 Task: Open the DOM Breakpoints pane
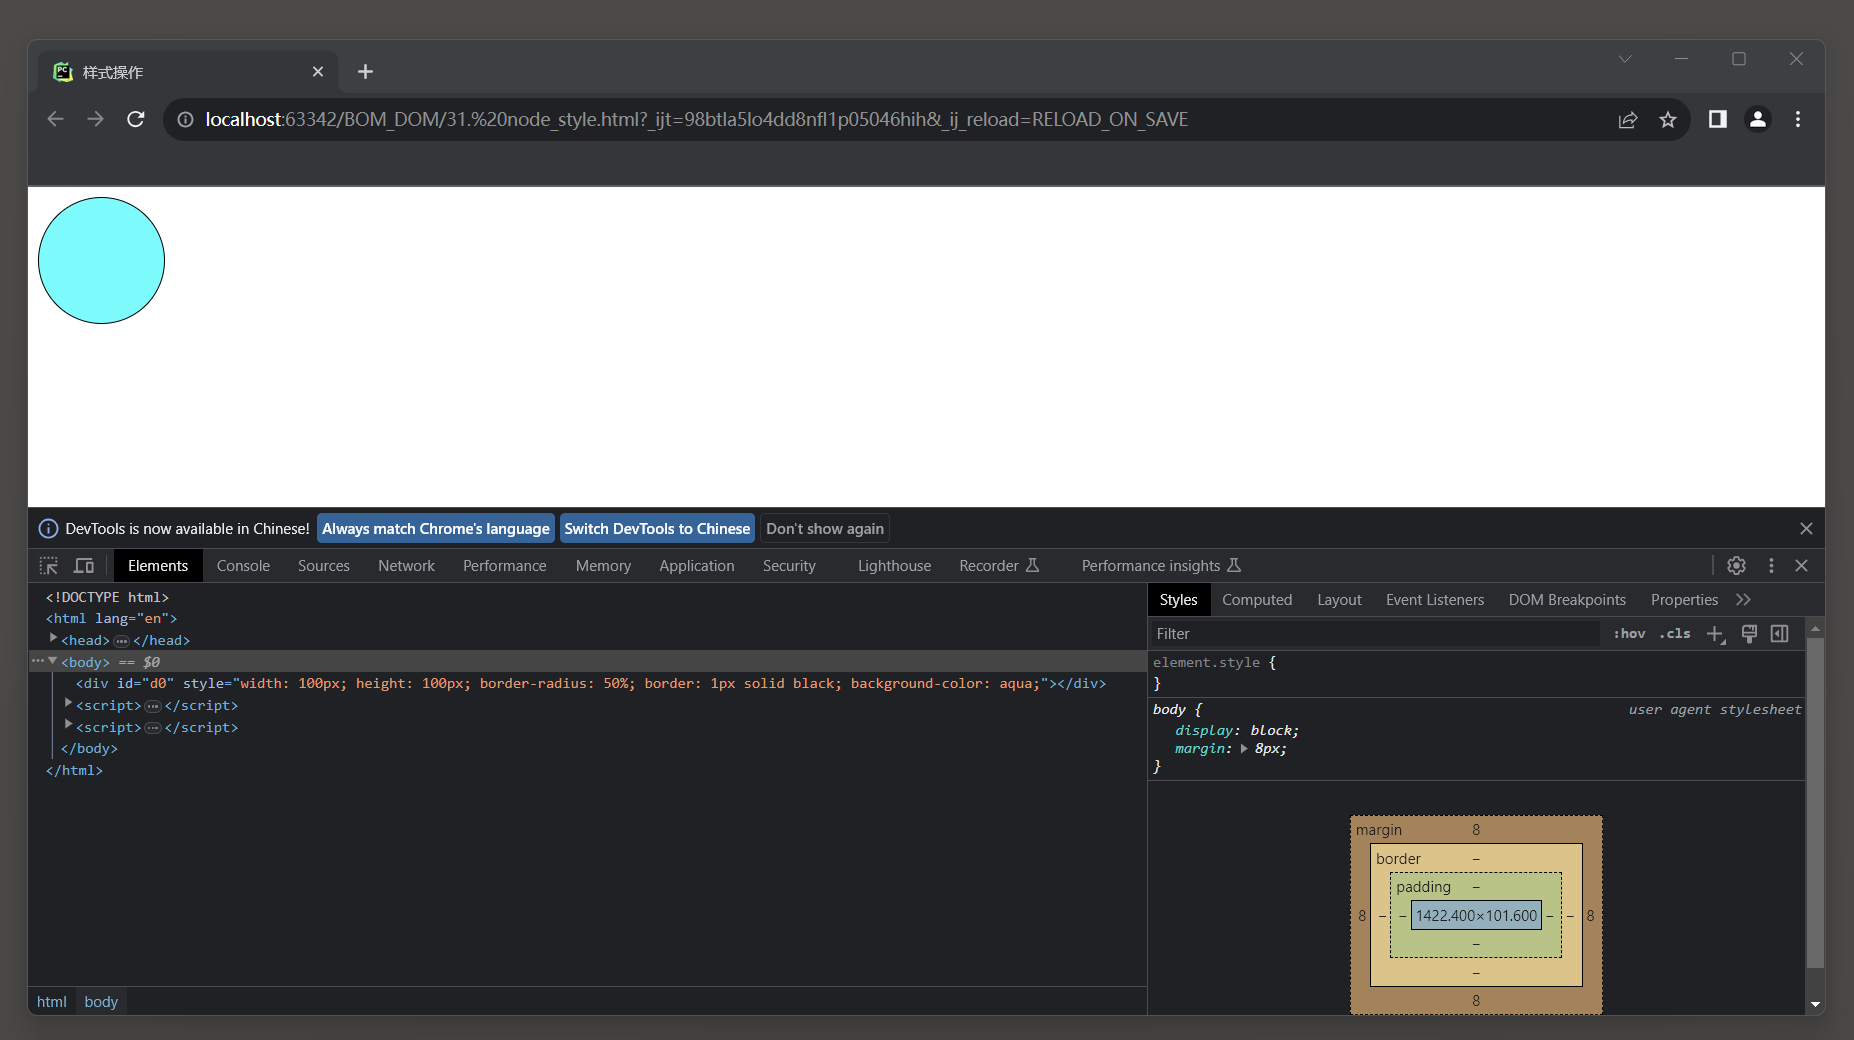(1567, 600)
